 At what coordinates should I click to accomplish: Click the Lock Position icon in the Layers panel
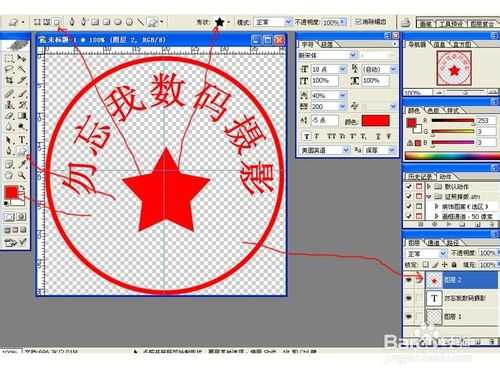[445, 265]
